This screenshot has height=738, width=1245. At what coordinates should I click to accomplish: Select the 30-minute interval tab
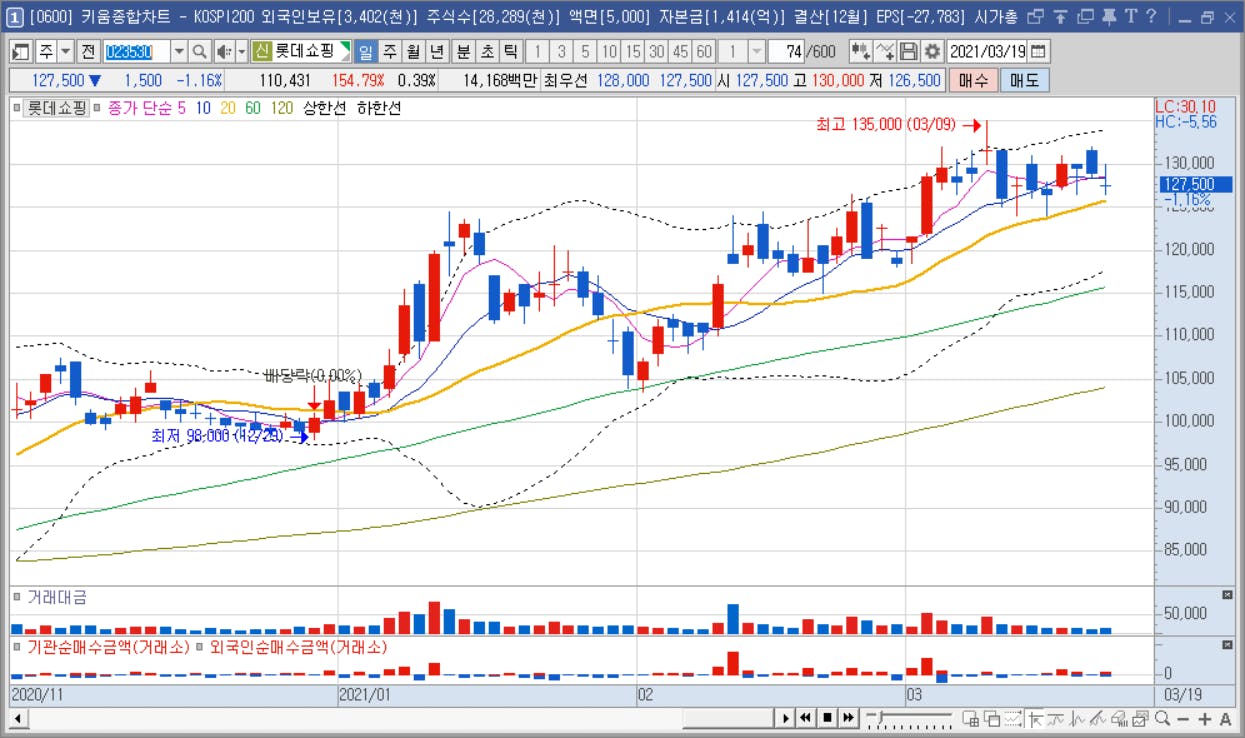coord(656,51)
